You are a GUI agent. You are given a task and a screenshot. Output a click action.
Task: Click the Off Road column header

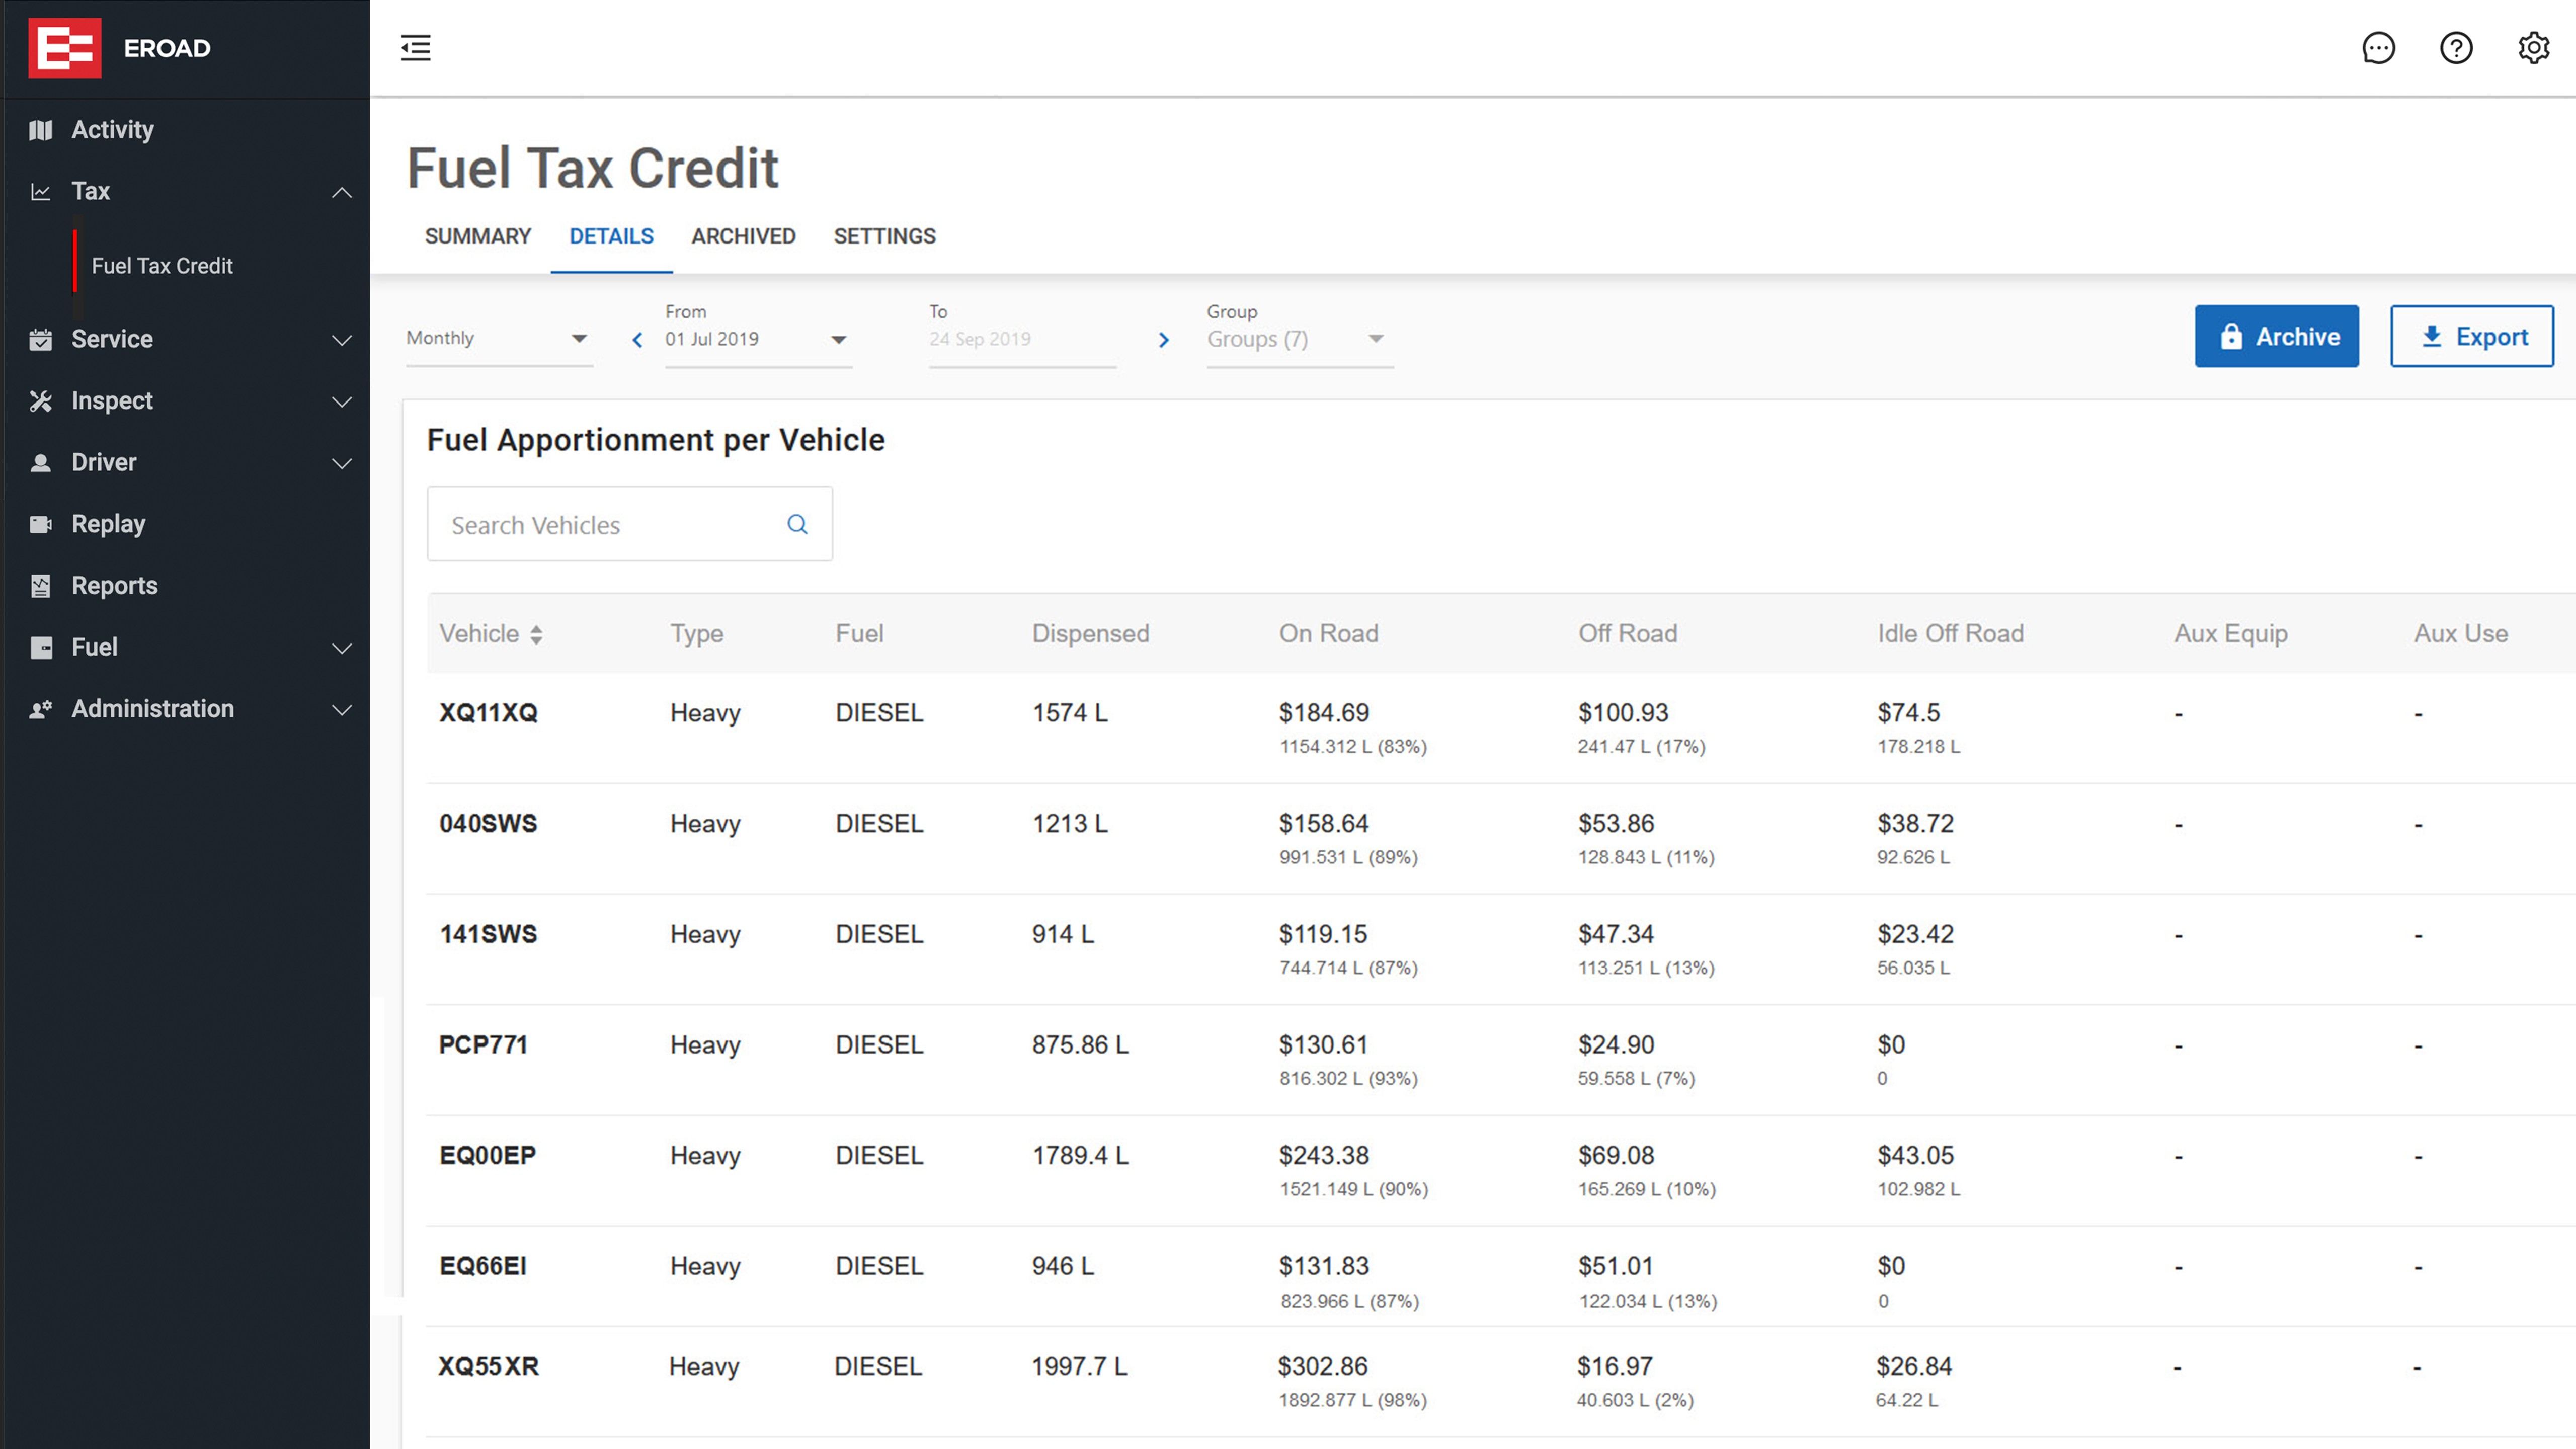1627,634
